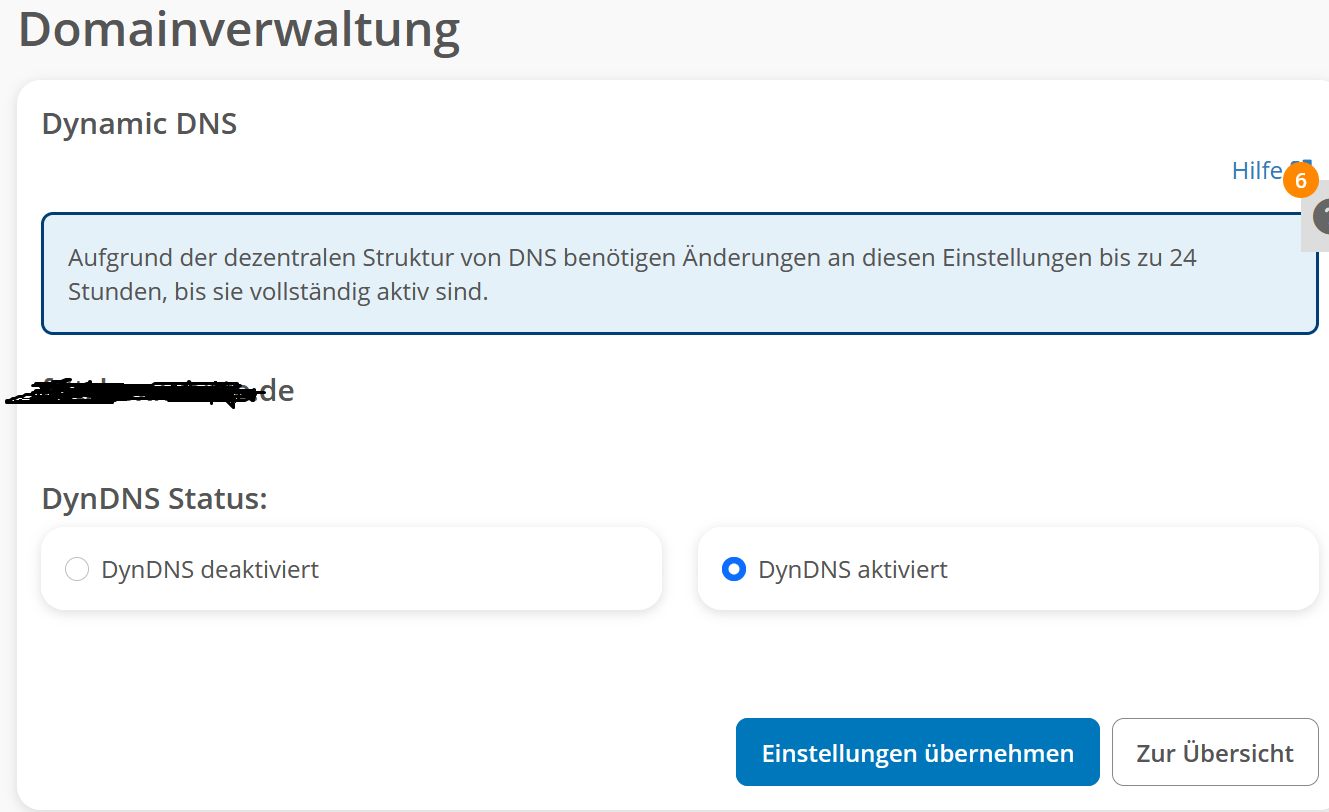
Task: Select the DynDNS aktiviert radio button
Action: pos(734,570)
